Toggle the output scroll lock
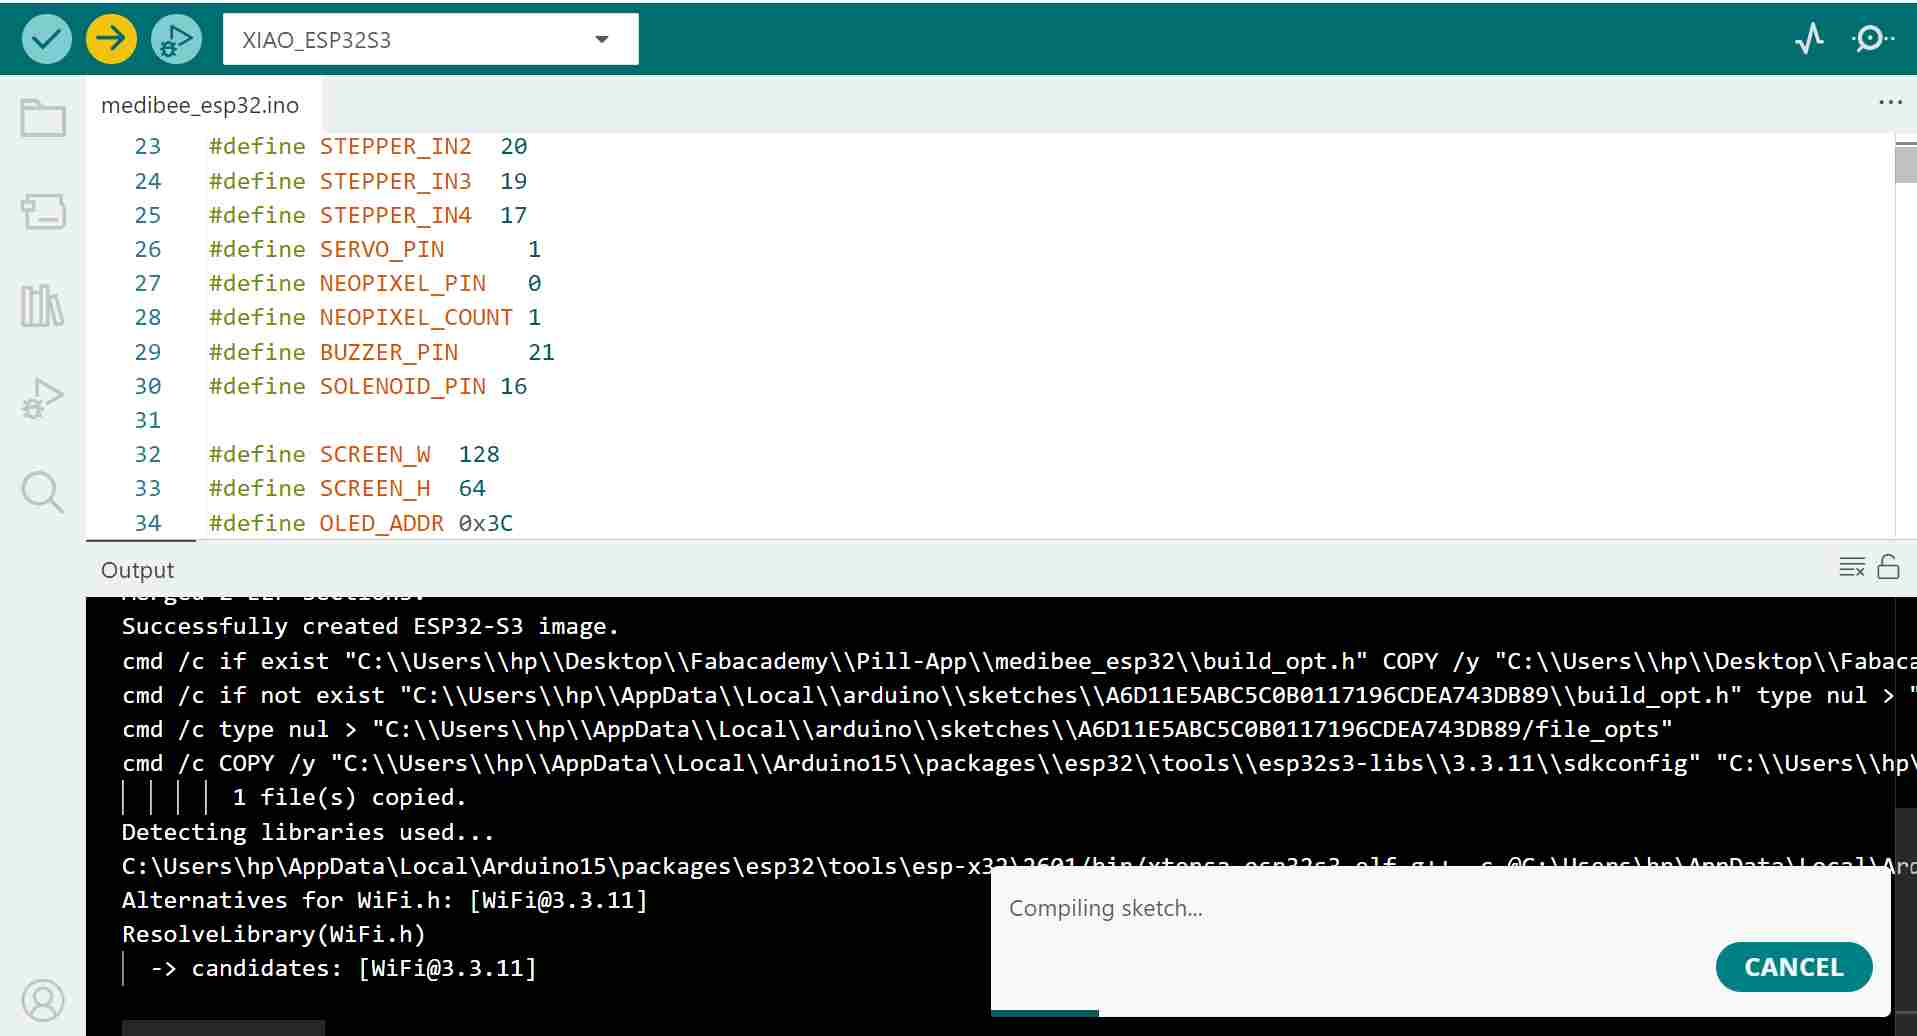1917x1036 pixels. 1888,567
